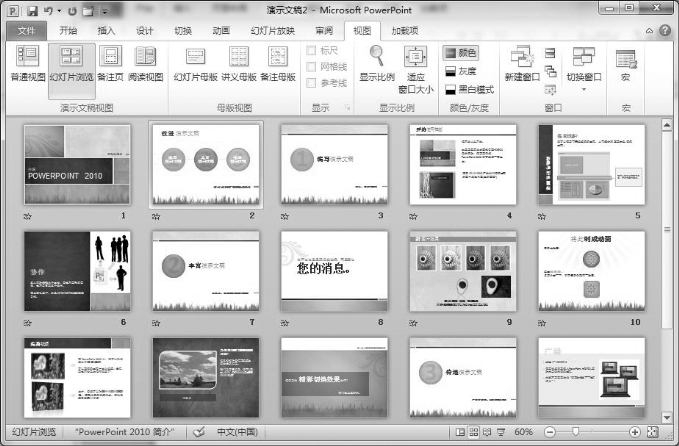Viewport: 679px width, 446px height.
Task: Open a New Window (新建窗口)
Action: [x=522, y=63]
